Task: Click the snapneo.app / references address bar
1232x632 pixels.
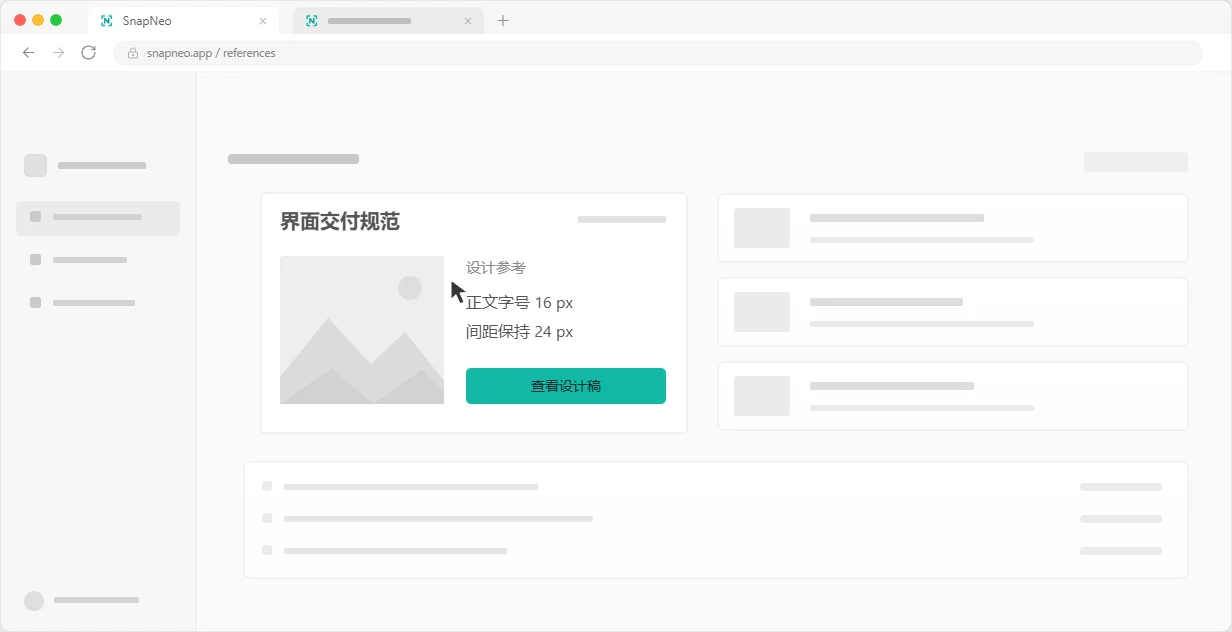Action: click(658, 53)
